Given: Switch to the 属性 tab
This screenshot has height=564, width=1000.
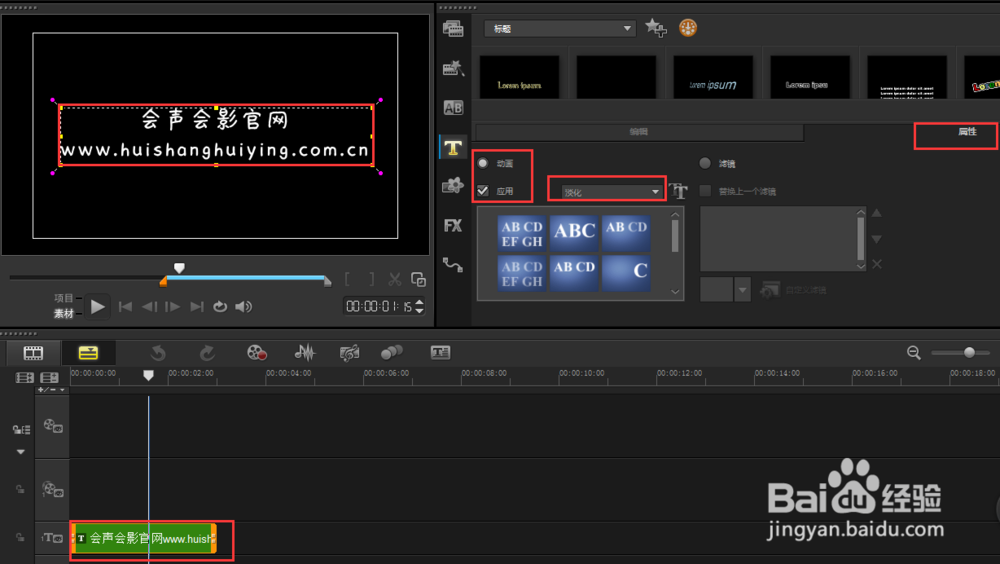Looking at the screenshot, I should point(967,131).
